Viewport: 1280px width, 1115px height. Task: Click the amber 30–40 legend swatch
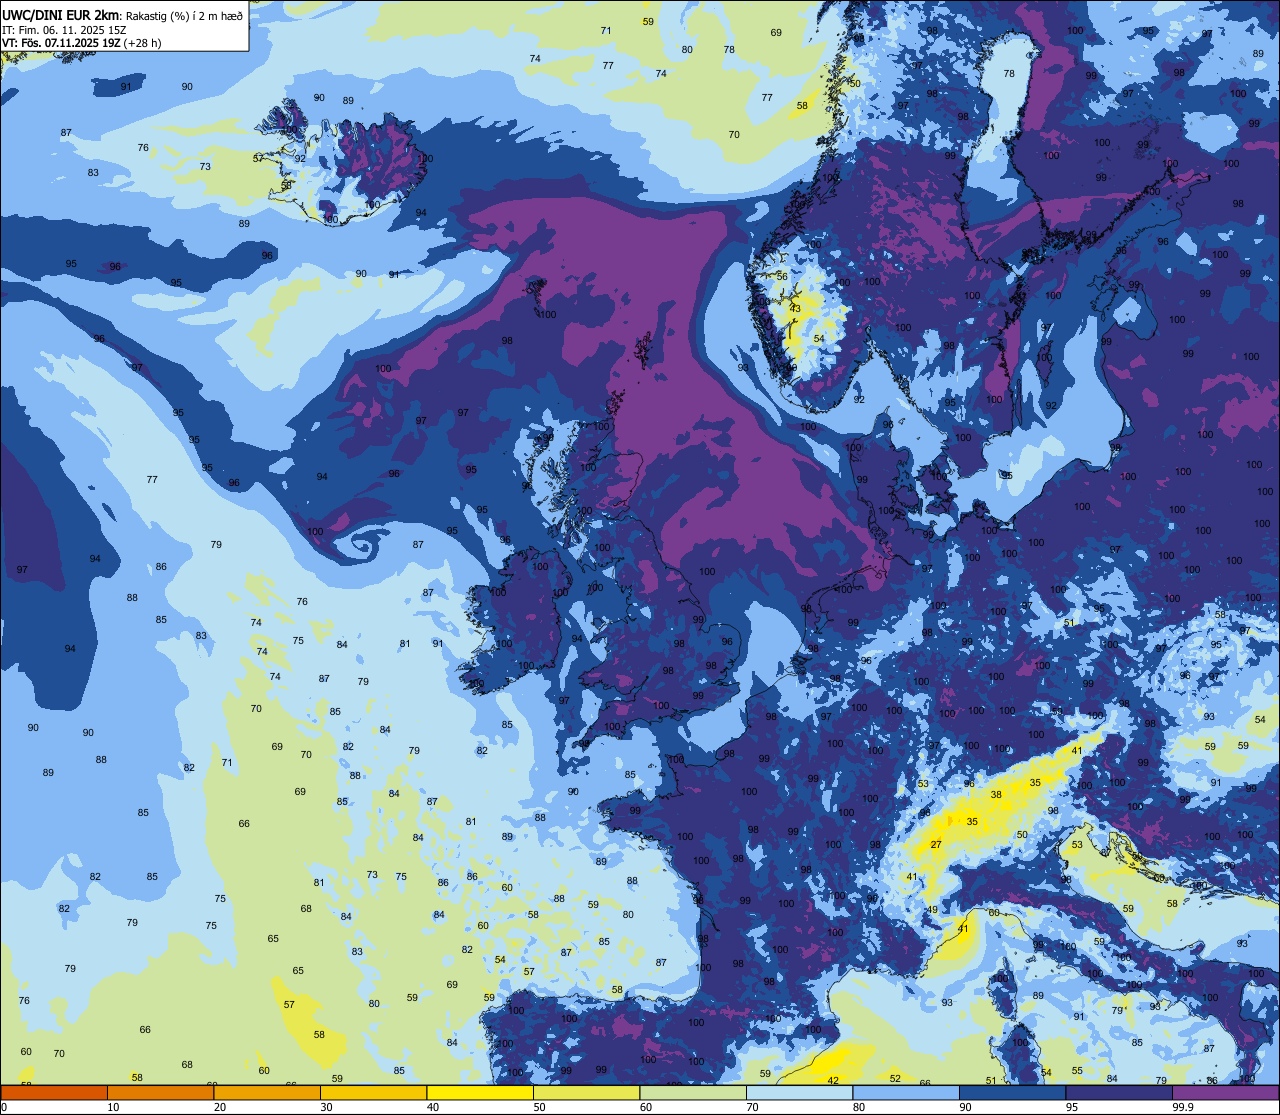click(x=373, y=1093)
